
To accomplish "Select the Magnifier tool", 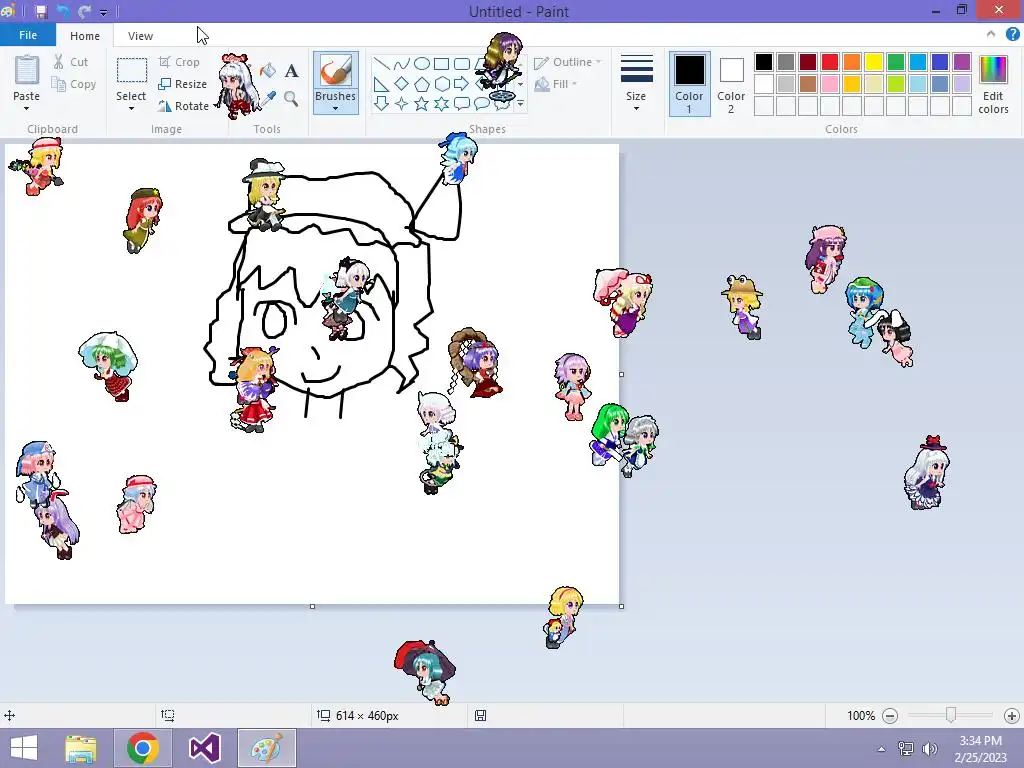I will [x=291, y=99].
